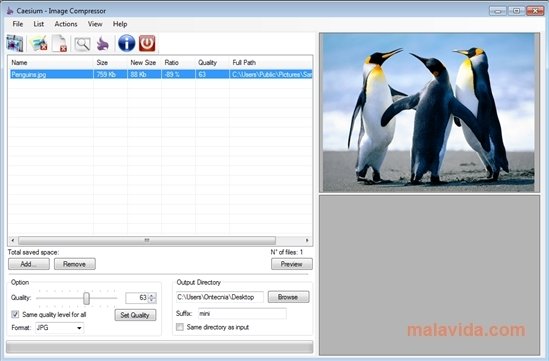
Task: Toggle Same quality level for all checkbox
Action: tap(15, 314)
